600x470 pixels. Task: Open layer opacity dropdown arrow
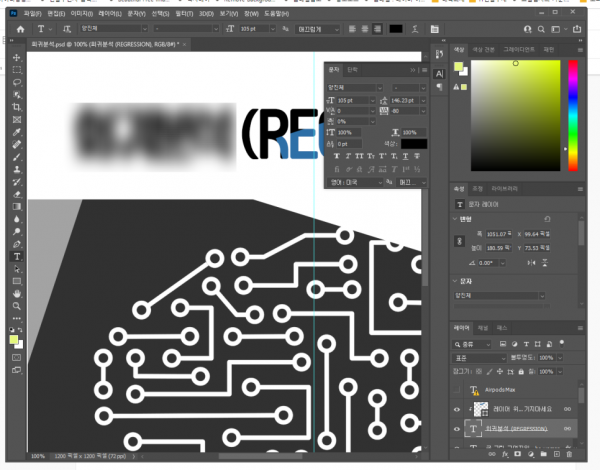[560, 358]
